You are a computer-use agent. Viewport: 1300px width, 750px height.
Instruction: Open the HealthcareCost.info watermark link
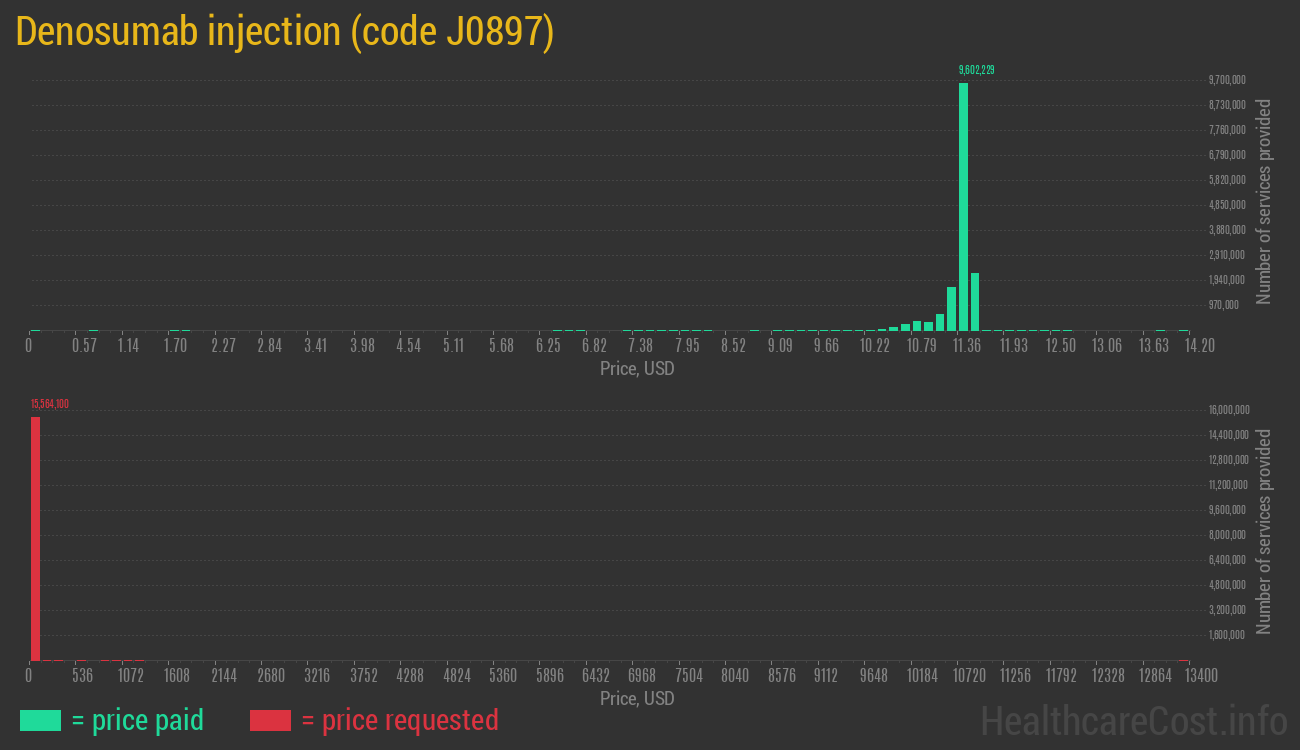(x=1132, y=720)
